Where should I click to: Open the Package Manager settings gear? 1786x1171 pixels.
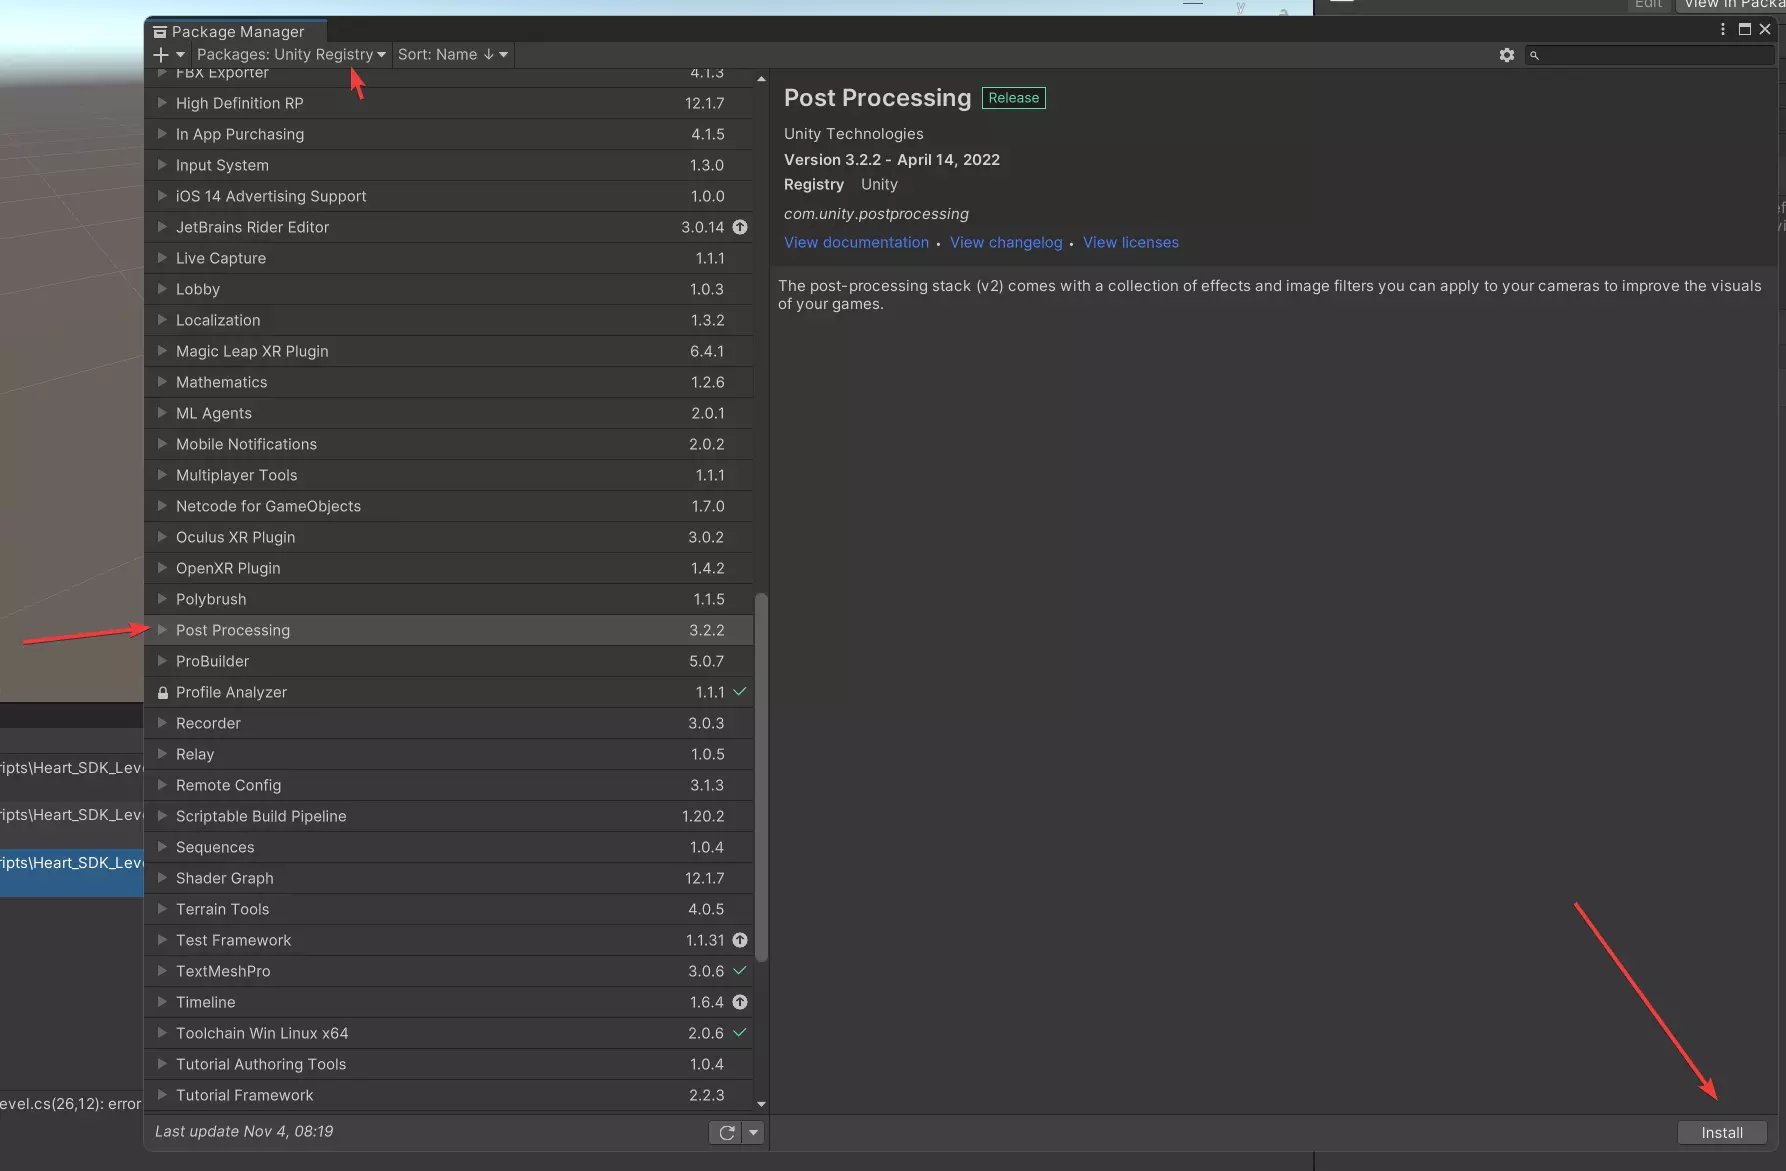click(1506, 55)
